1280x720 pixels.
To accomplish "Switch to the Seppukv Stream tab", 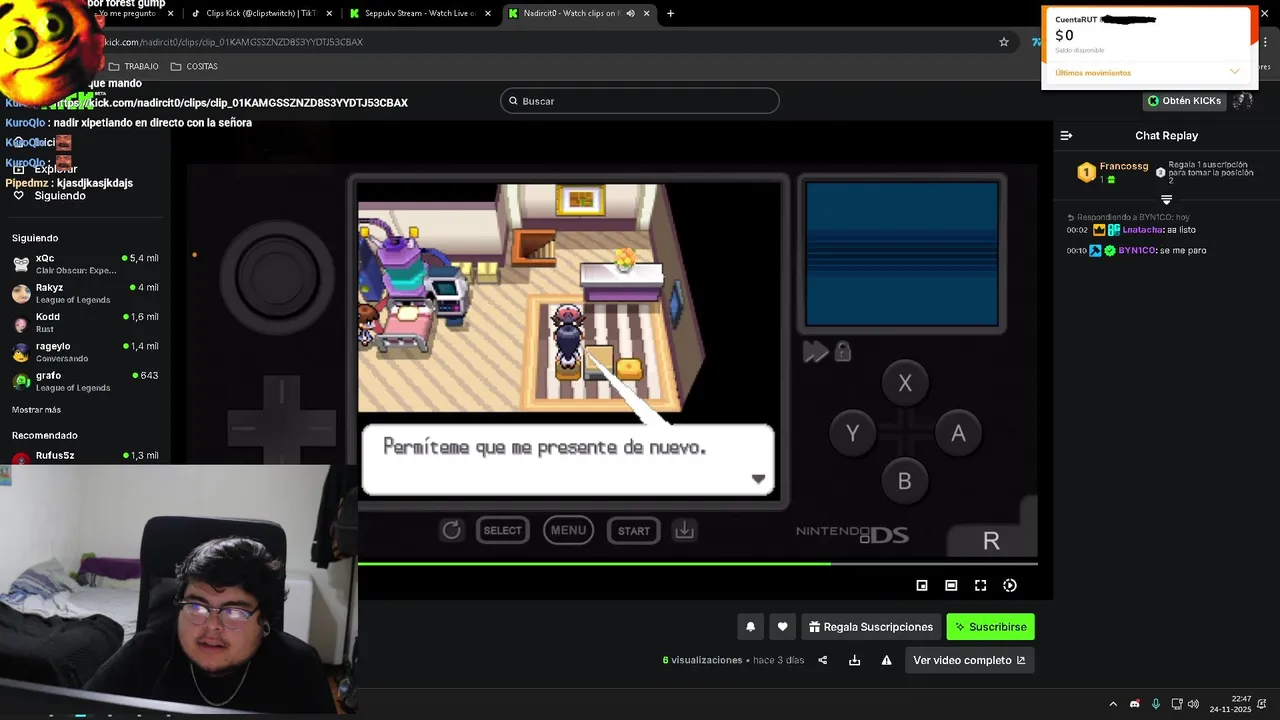I will coord(418,13).
